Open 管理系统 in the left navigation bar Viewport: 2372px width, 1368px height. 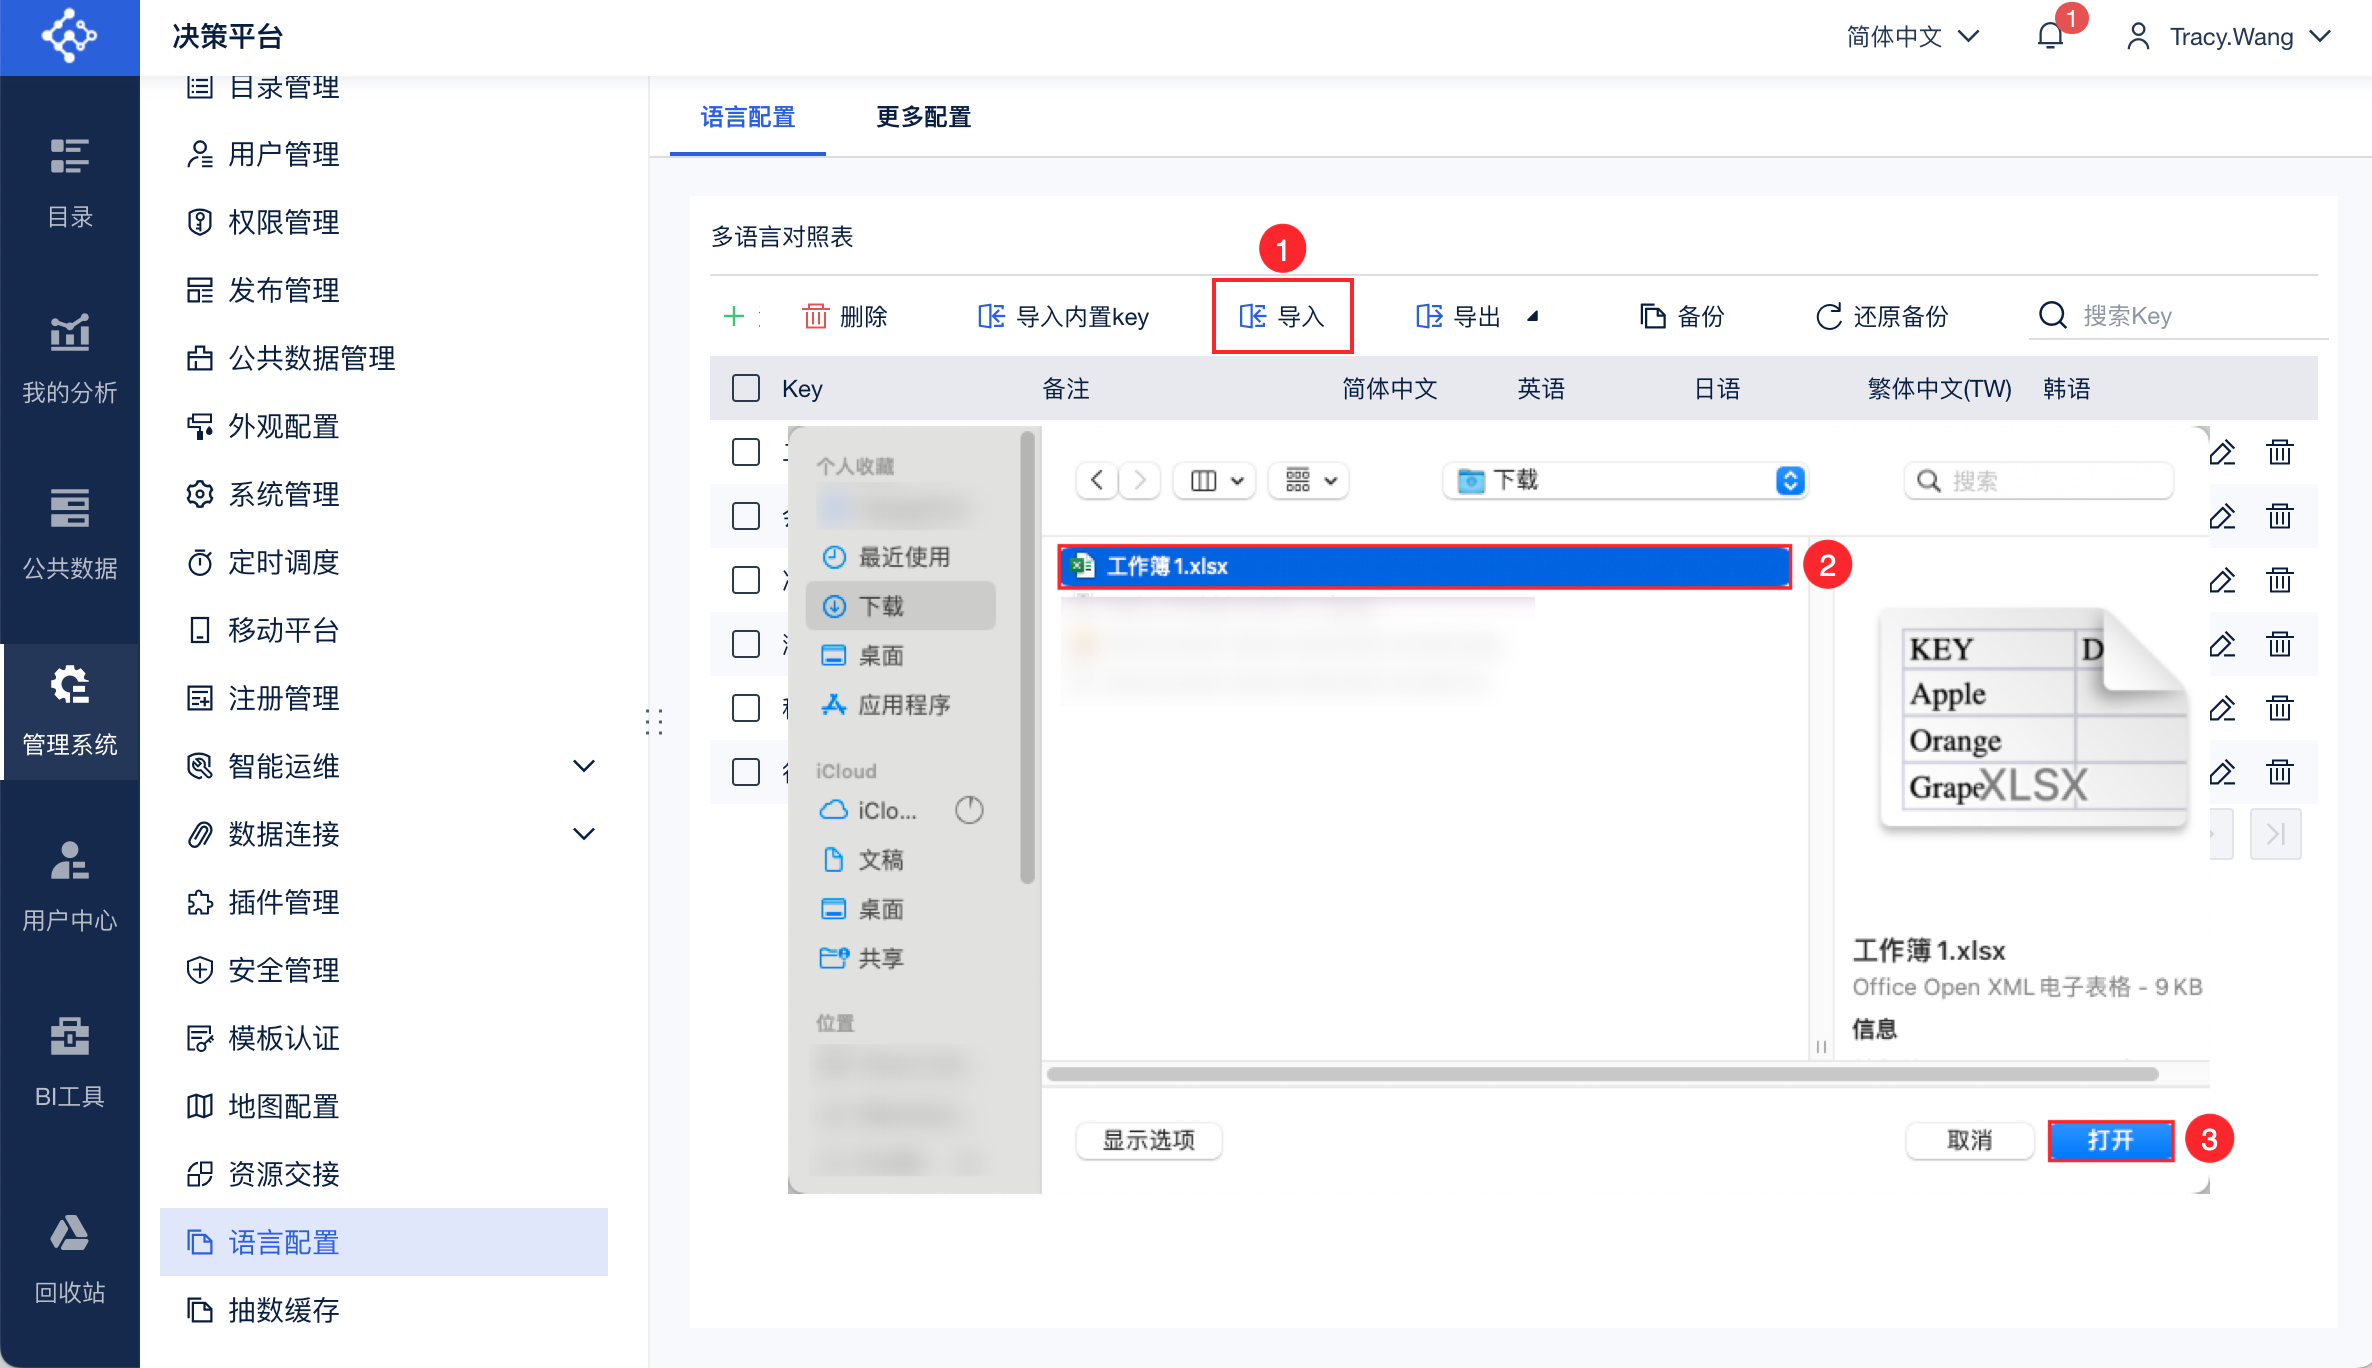(70, 711)
